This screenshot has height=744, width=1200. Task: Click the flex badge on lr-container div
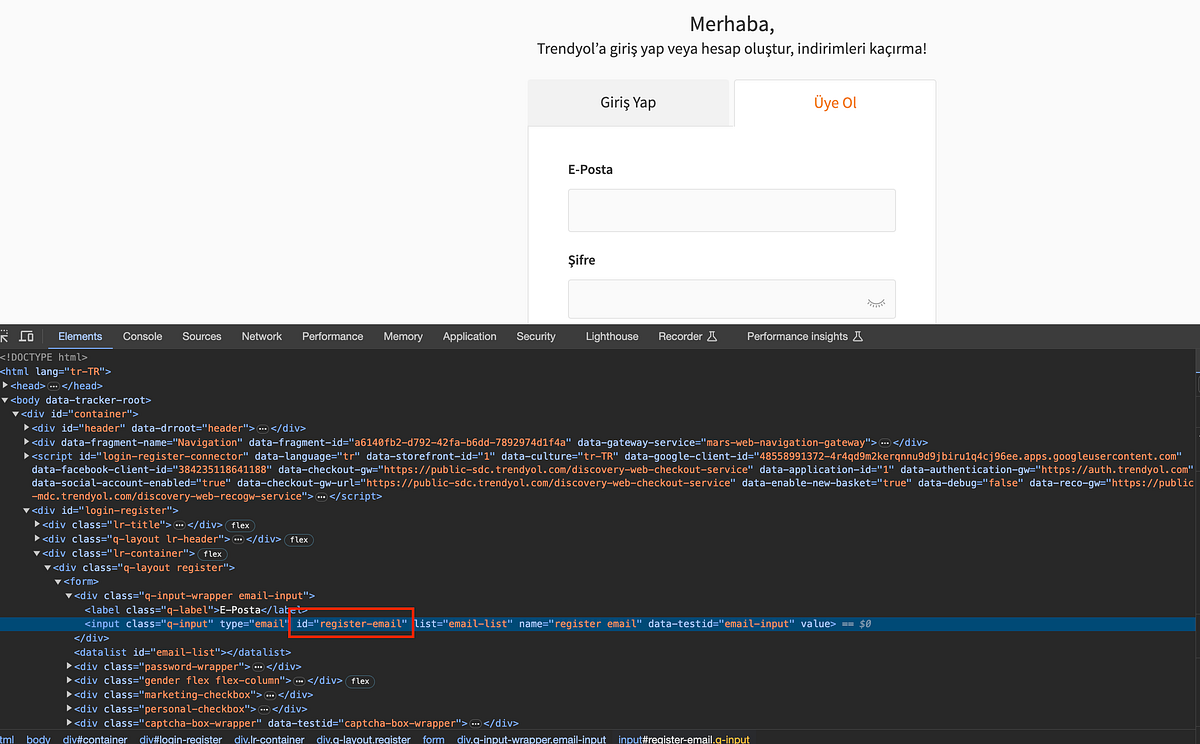(212, 553)
